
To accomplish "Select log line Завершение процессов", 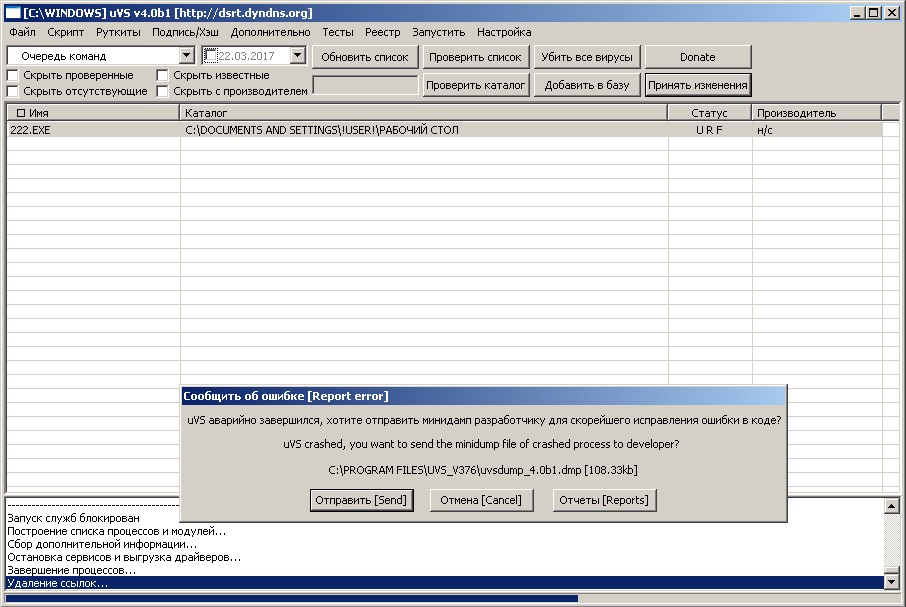I will pyautogui.click(x=71, y=570).
